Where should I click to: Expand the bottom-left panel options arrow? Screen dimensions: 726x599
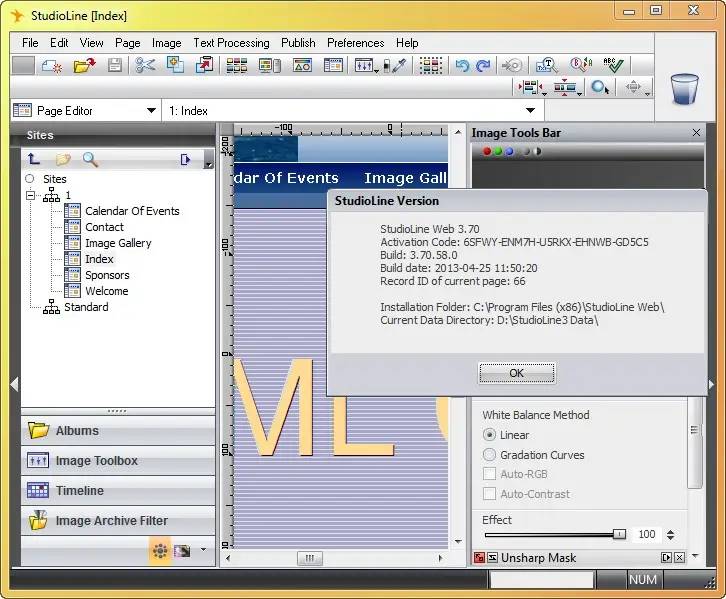pos(203,550)
